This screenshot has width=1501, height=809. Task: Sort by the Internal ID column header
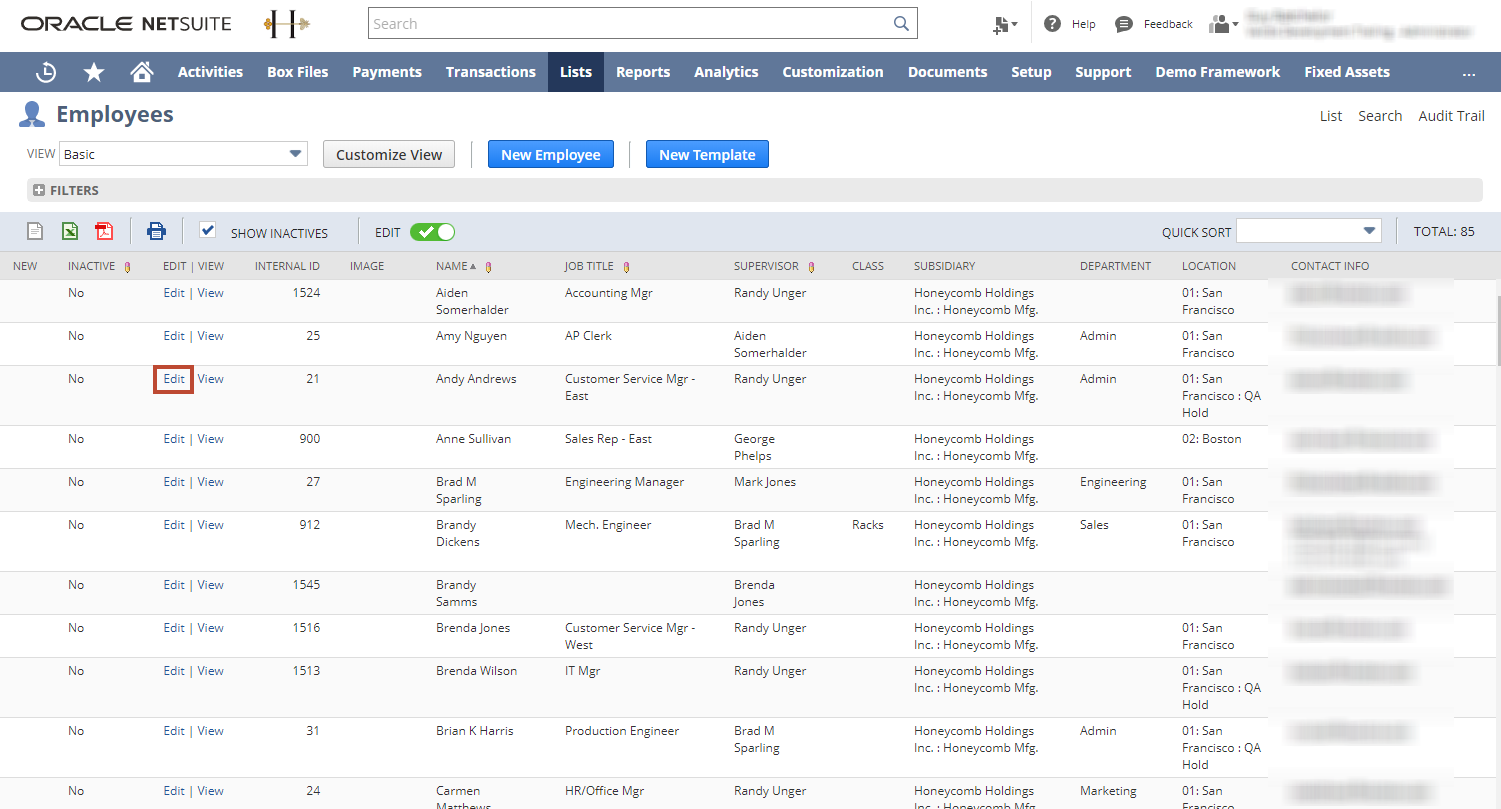click(287, 267)
